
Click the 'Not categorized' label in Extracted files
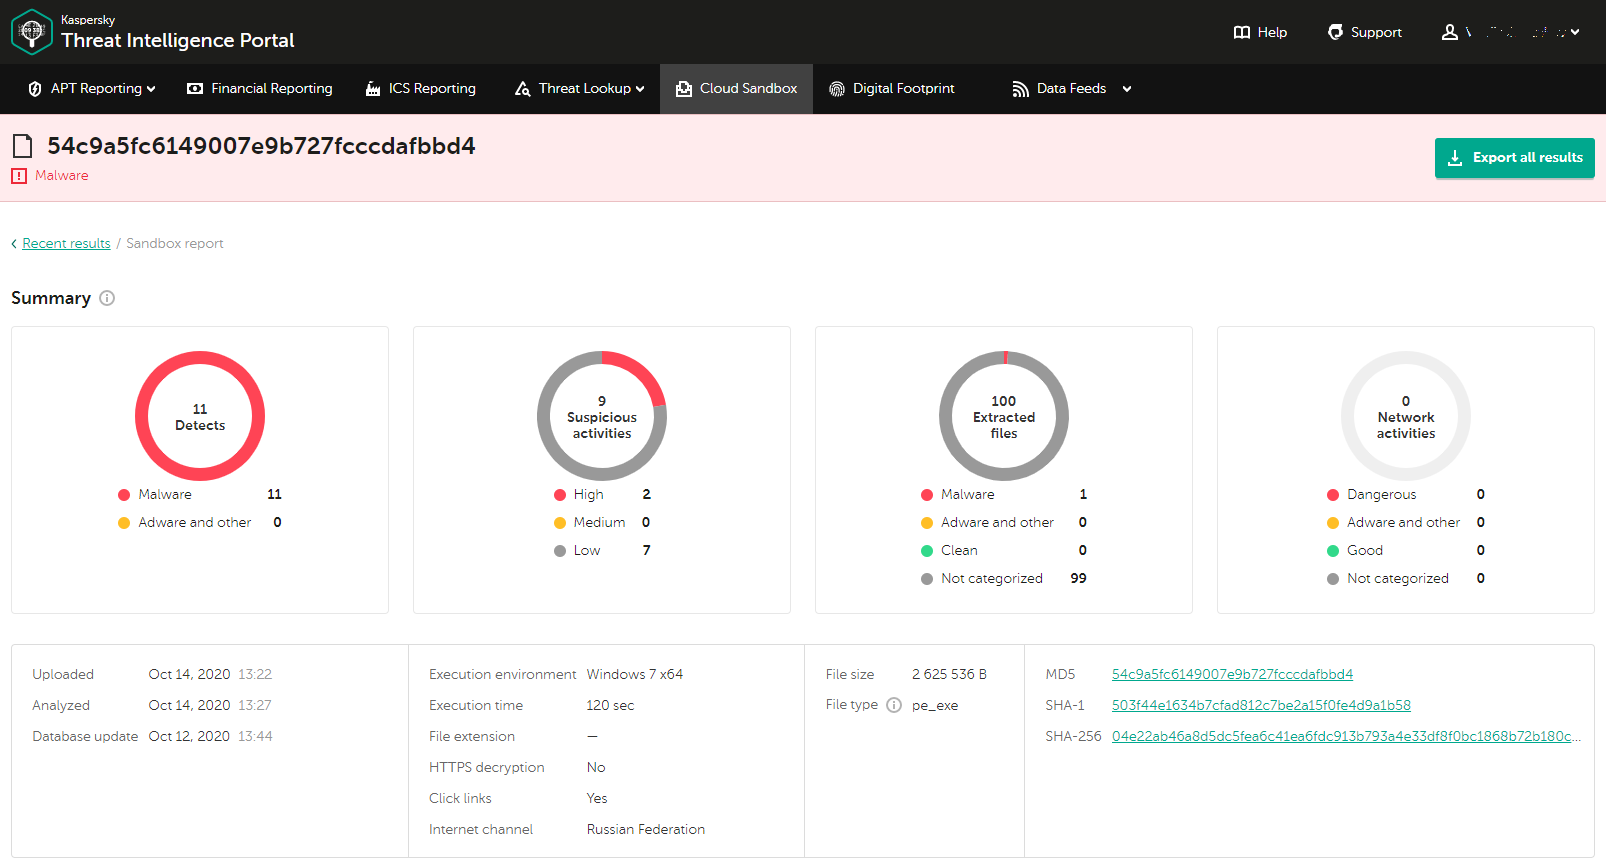click(992, 579)
